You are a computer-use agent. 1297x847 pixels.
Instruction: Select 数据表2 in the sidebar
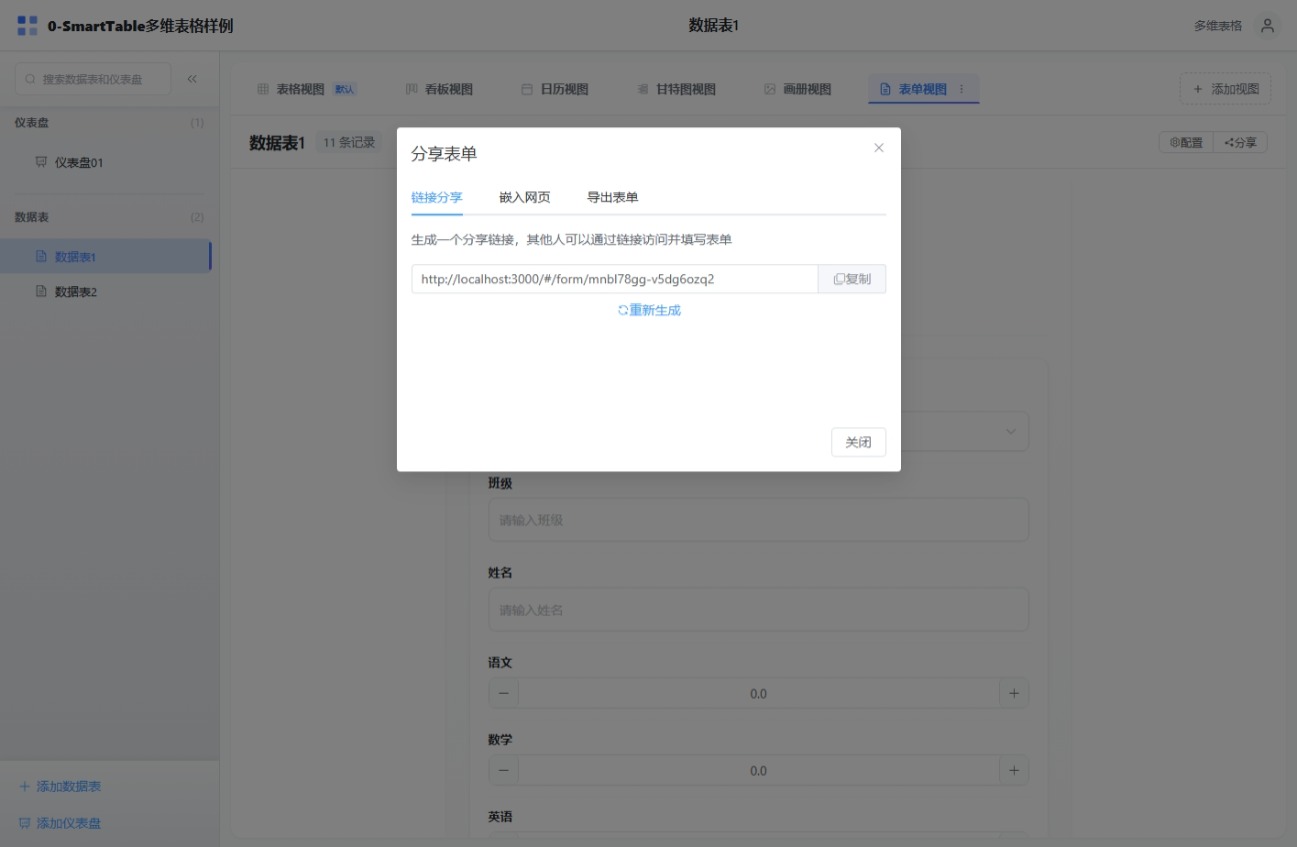pos(75,292)
